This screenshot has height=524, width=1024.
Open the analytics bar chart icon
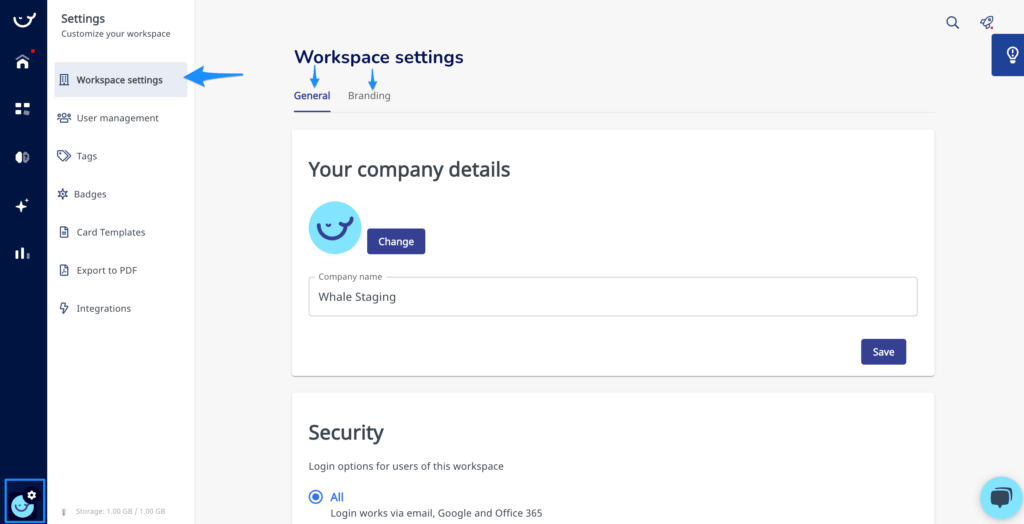point(22,253)
